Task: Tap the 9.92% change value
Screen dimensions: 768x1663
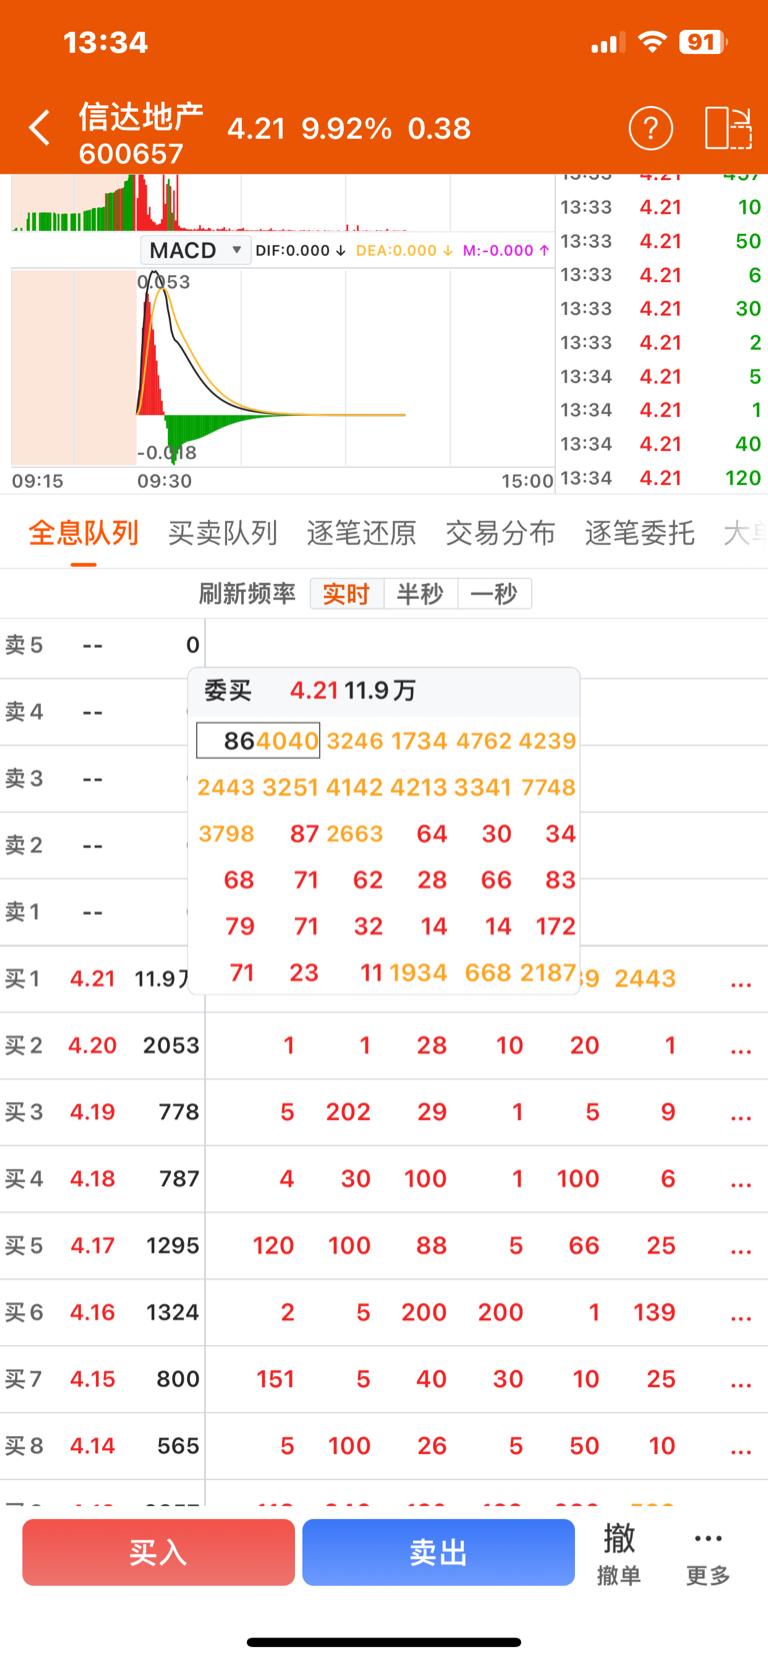Action: click(x=347, y=128)
